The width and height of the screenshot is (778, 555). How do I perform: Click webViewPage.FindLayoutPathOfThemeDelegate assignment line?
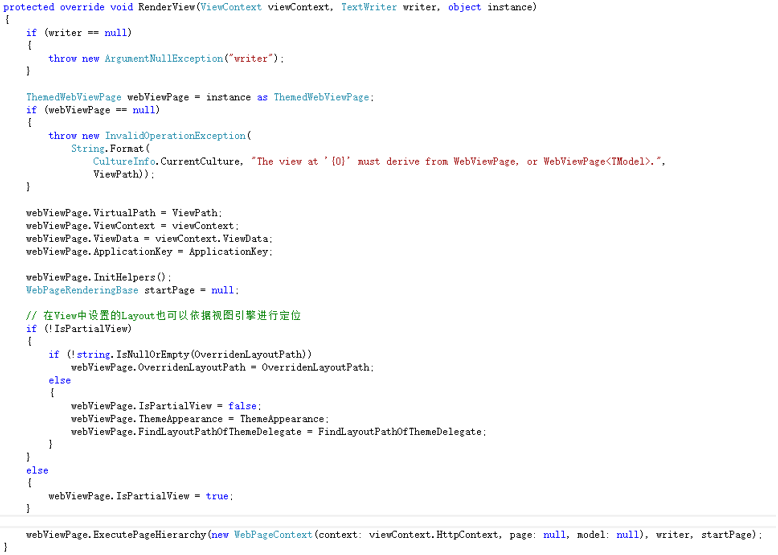[279, 432]
